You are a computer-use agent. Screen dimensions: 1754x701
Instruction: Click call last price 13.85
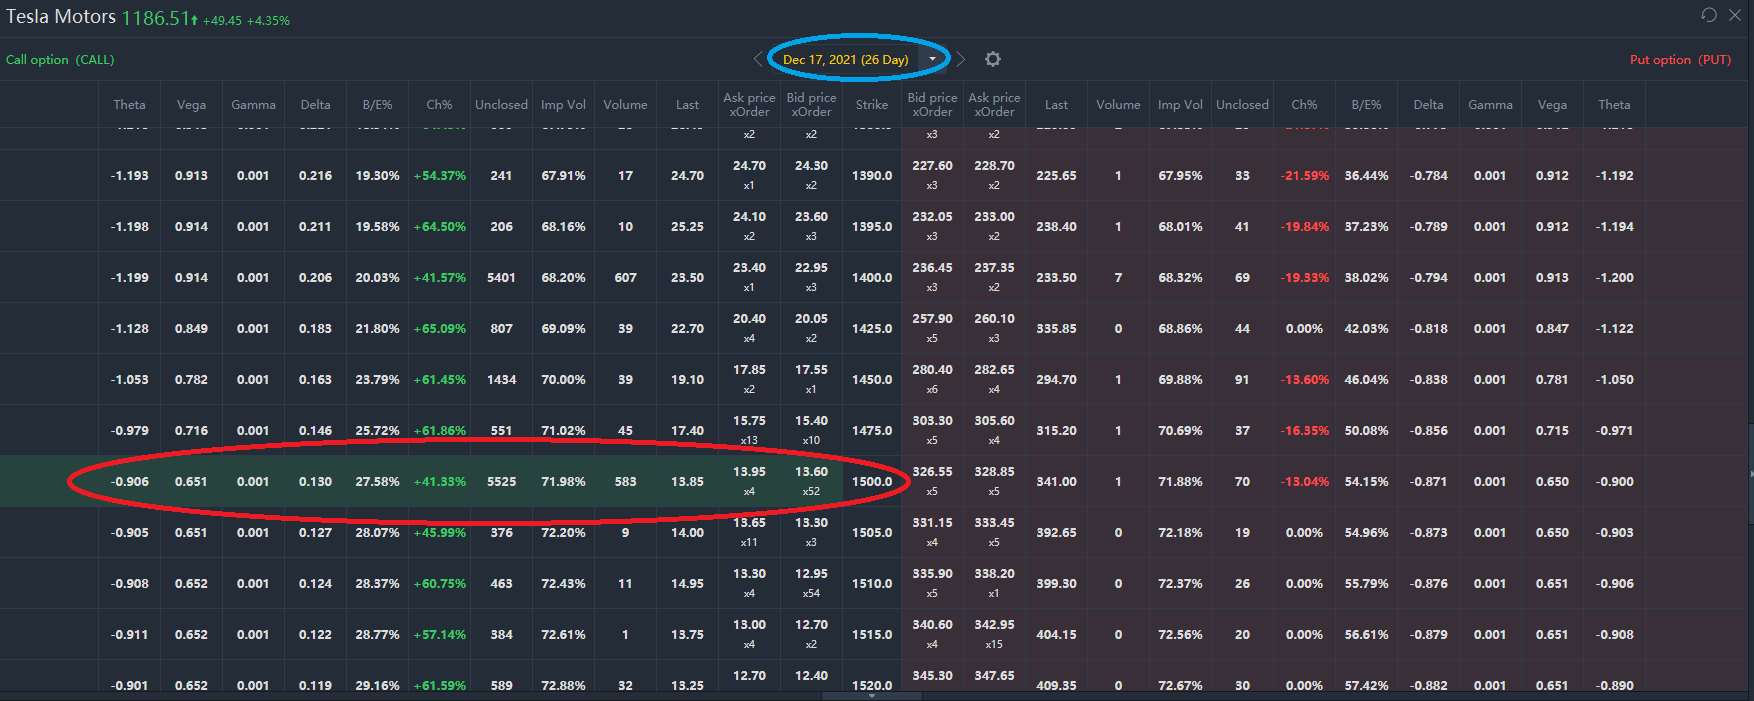pos(687,482)
